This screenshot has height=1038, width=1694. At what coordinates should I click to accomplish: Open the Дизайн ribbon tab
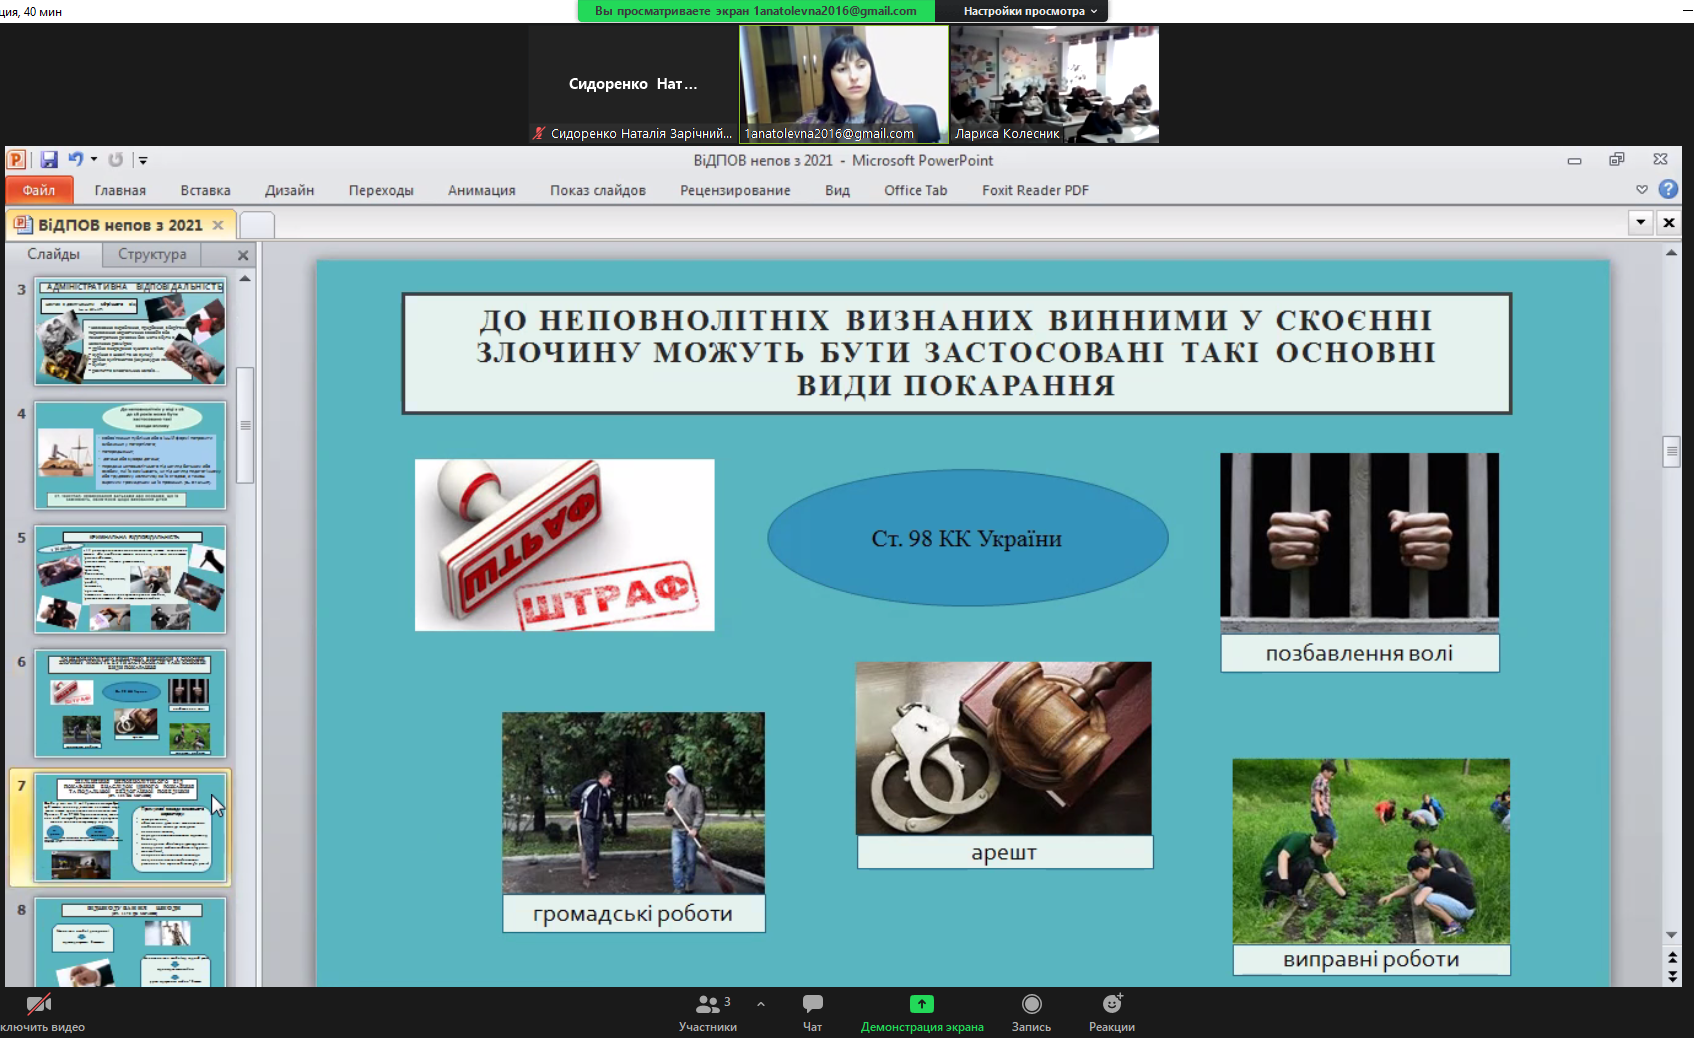[x=289, y=190]
